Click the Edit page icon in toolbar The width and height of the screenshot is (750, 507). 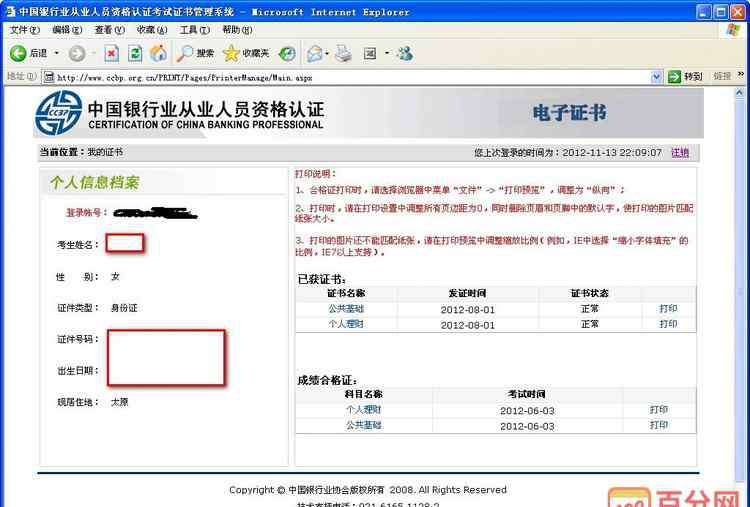370,54
